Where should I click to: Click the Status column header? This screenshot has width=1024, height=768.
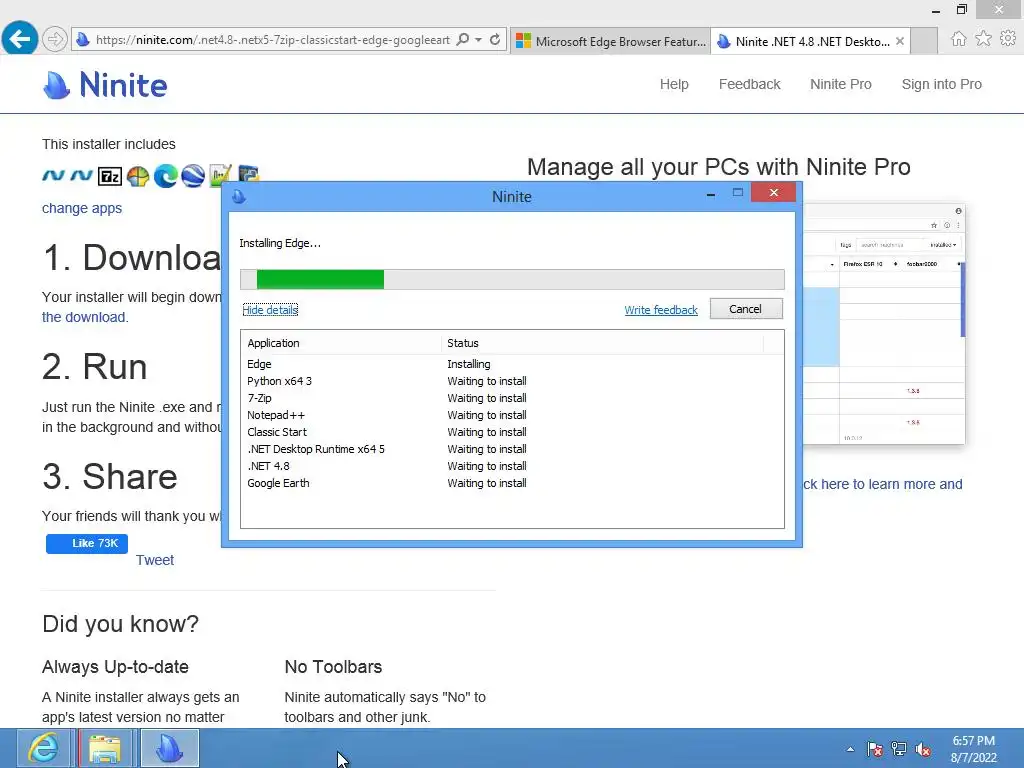[602, 343]
